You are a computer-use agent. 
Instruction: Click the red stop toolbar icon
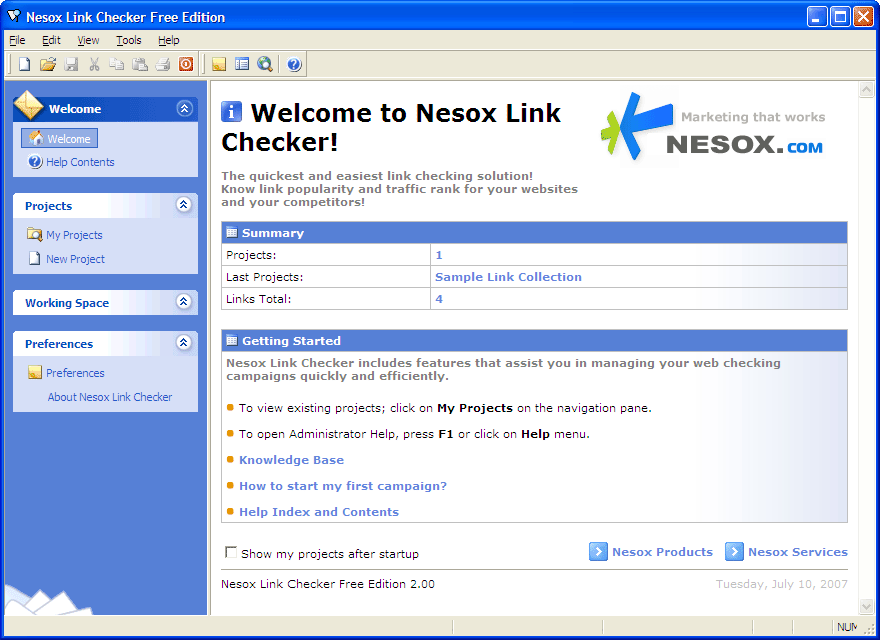pos(186,65)
